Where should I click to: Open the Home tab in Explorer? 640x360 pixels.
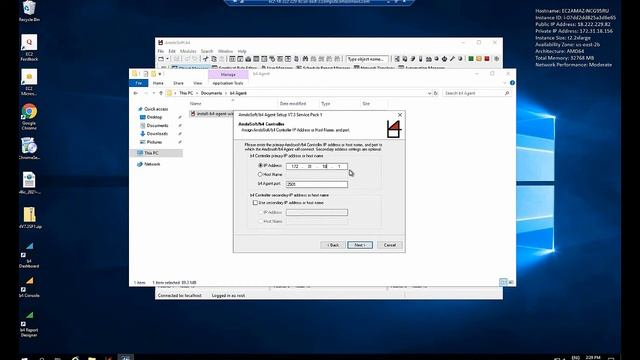[x=158, y=83]
